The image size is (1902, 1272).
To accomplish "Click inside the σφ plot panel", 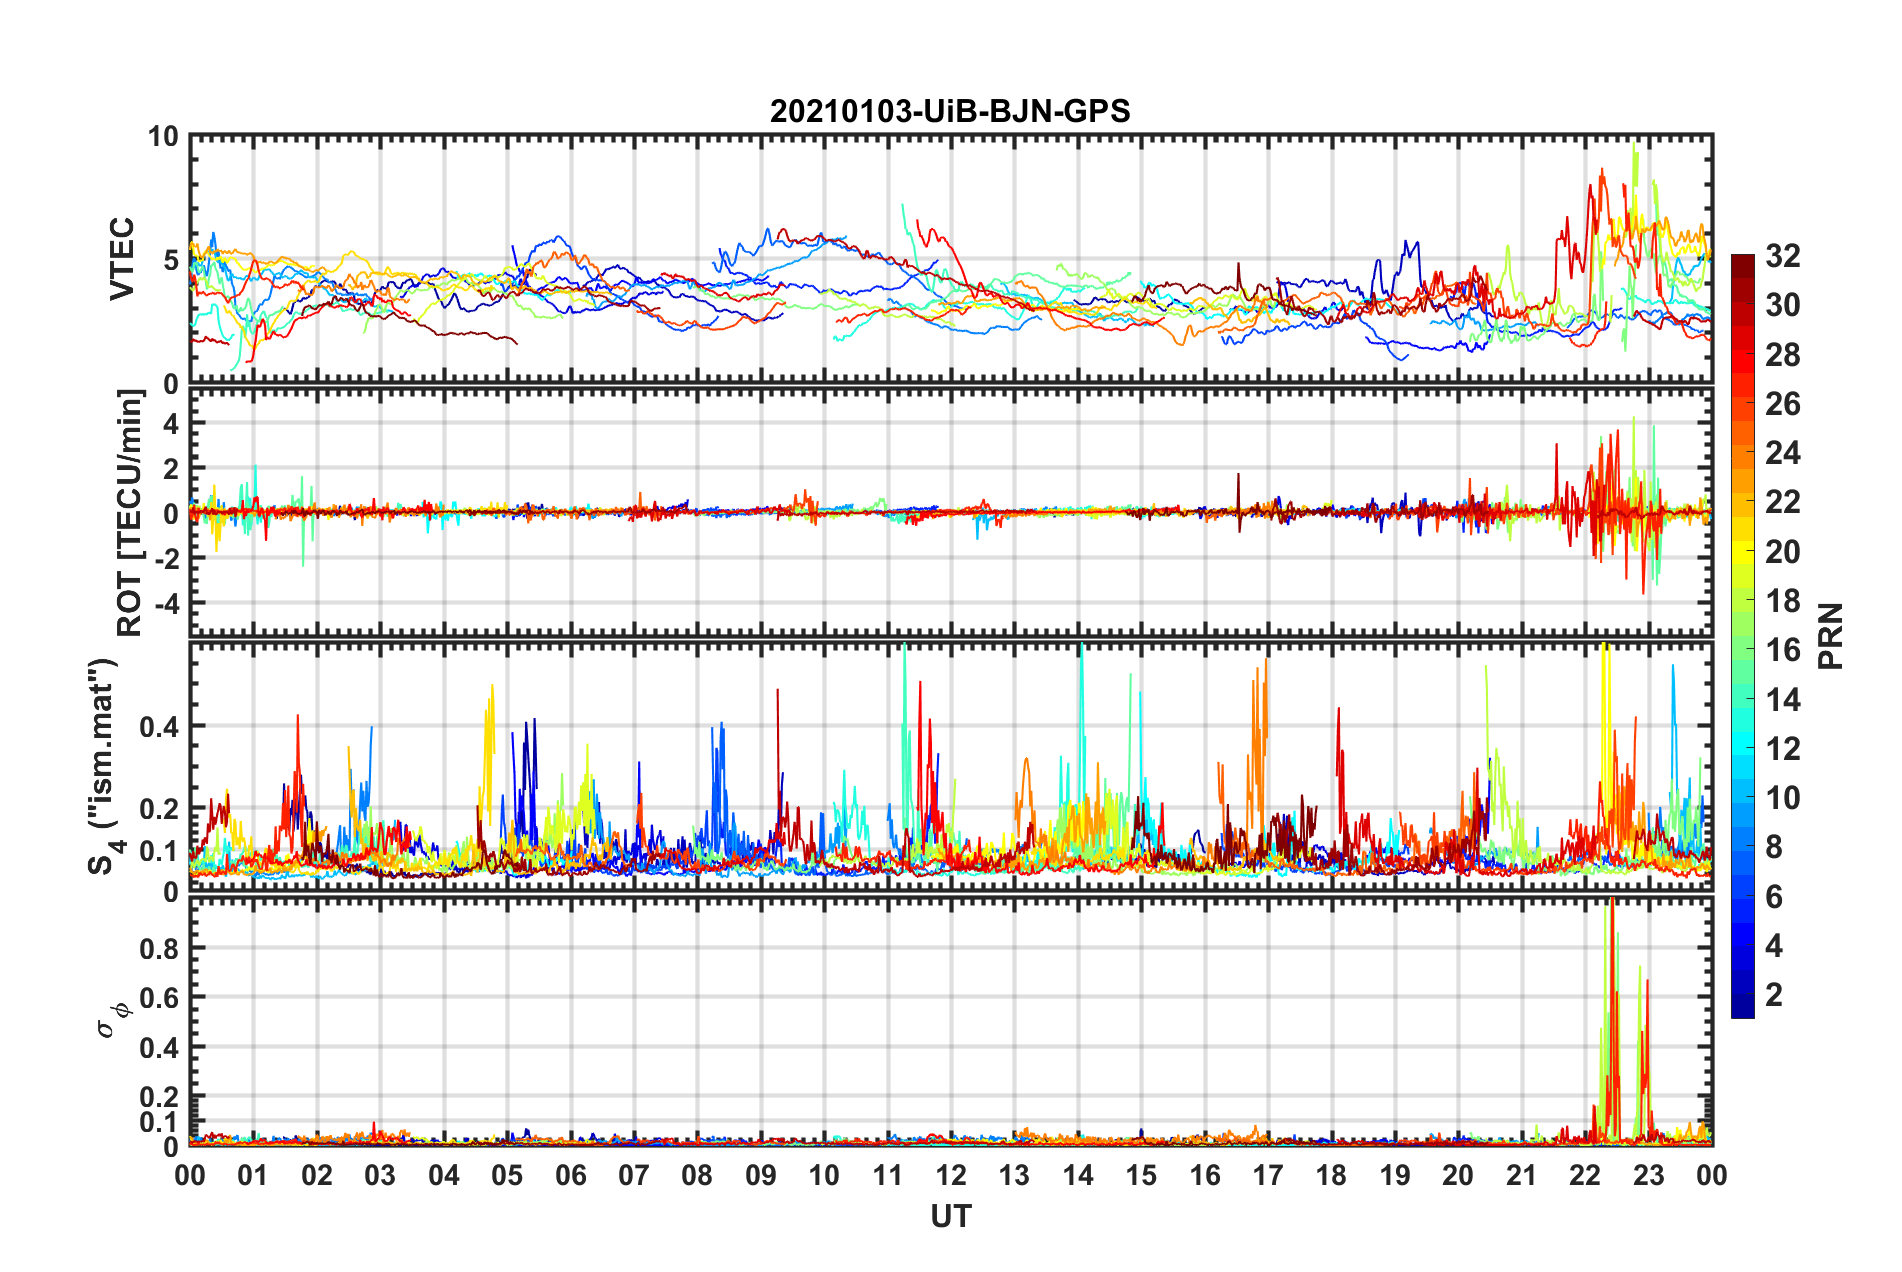I will pyautogui.click(x=951, y=1021).
